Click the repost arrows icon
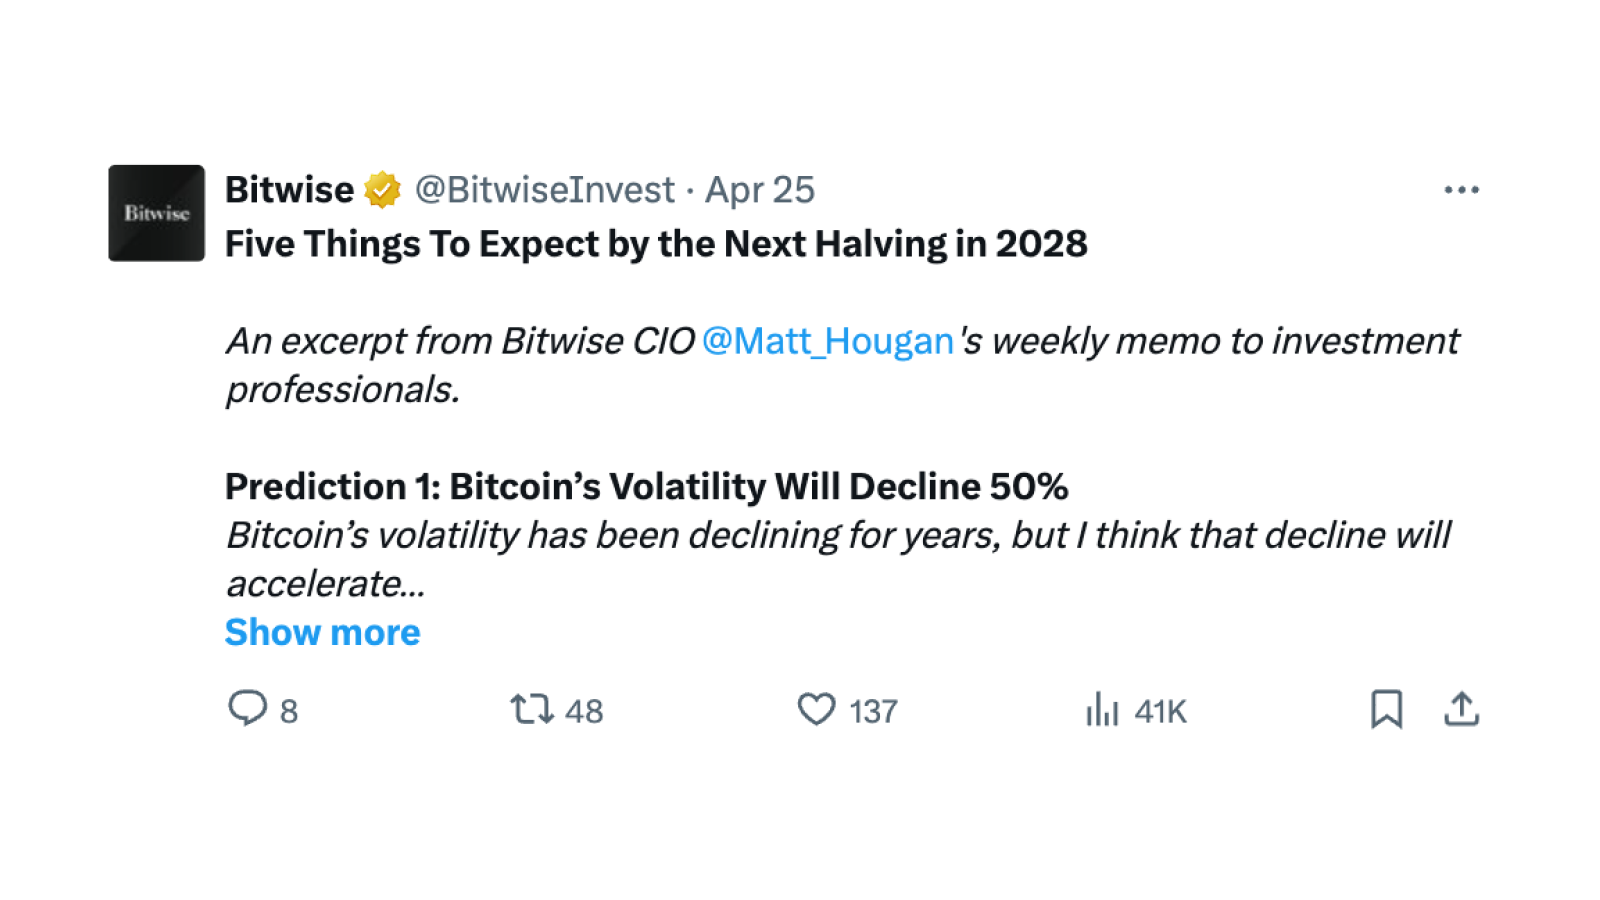Viewport: 1600px width, 900px height. point(531,709)
